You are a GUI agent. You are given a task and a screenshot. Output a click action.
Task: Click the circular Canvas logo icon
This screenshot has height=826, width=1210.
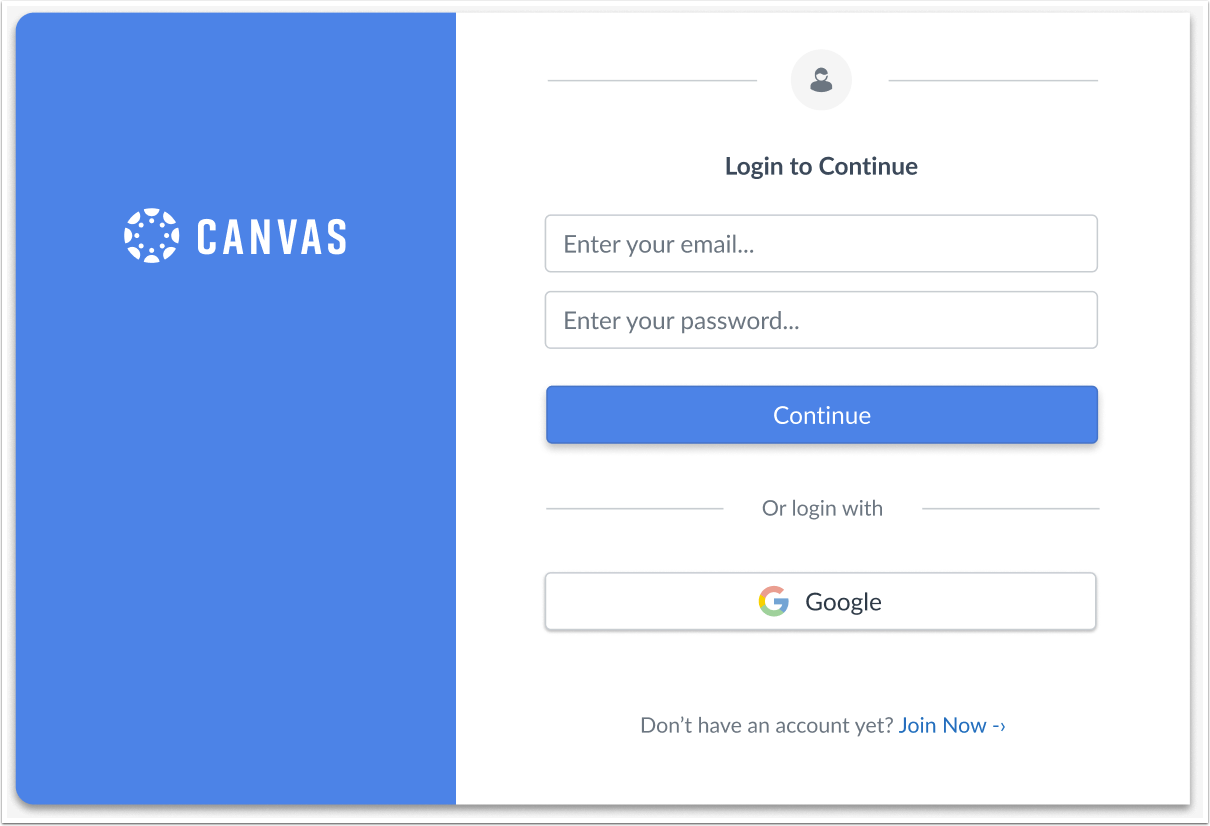(151, 236)
